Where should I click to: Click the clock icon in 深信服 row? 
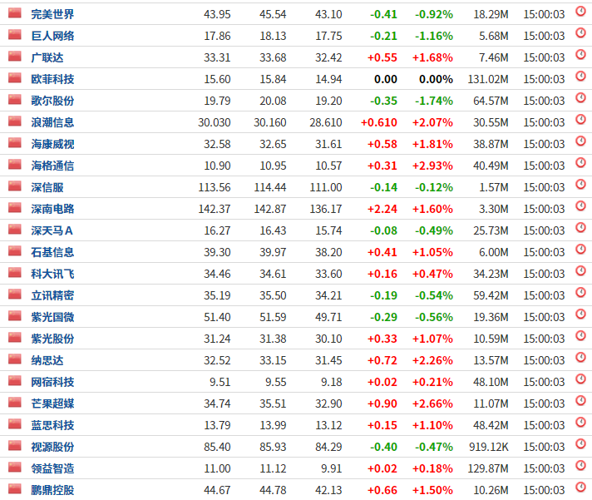coord(580,185)
